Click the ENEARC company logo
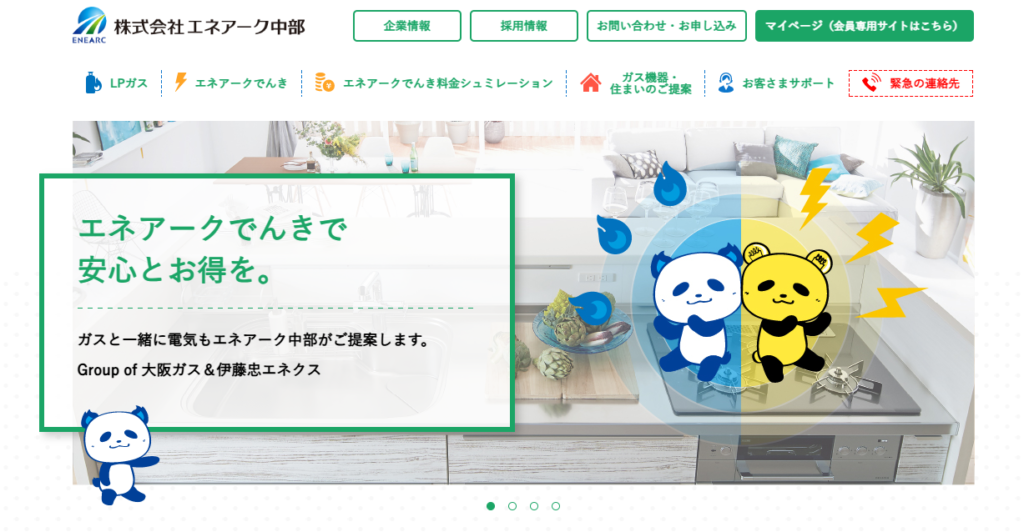Viewport: 1024px width, 532px height. click(89, 25)
